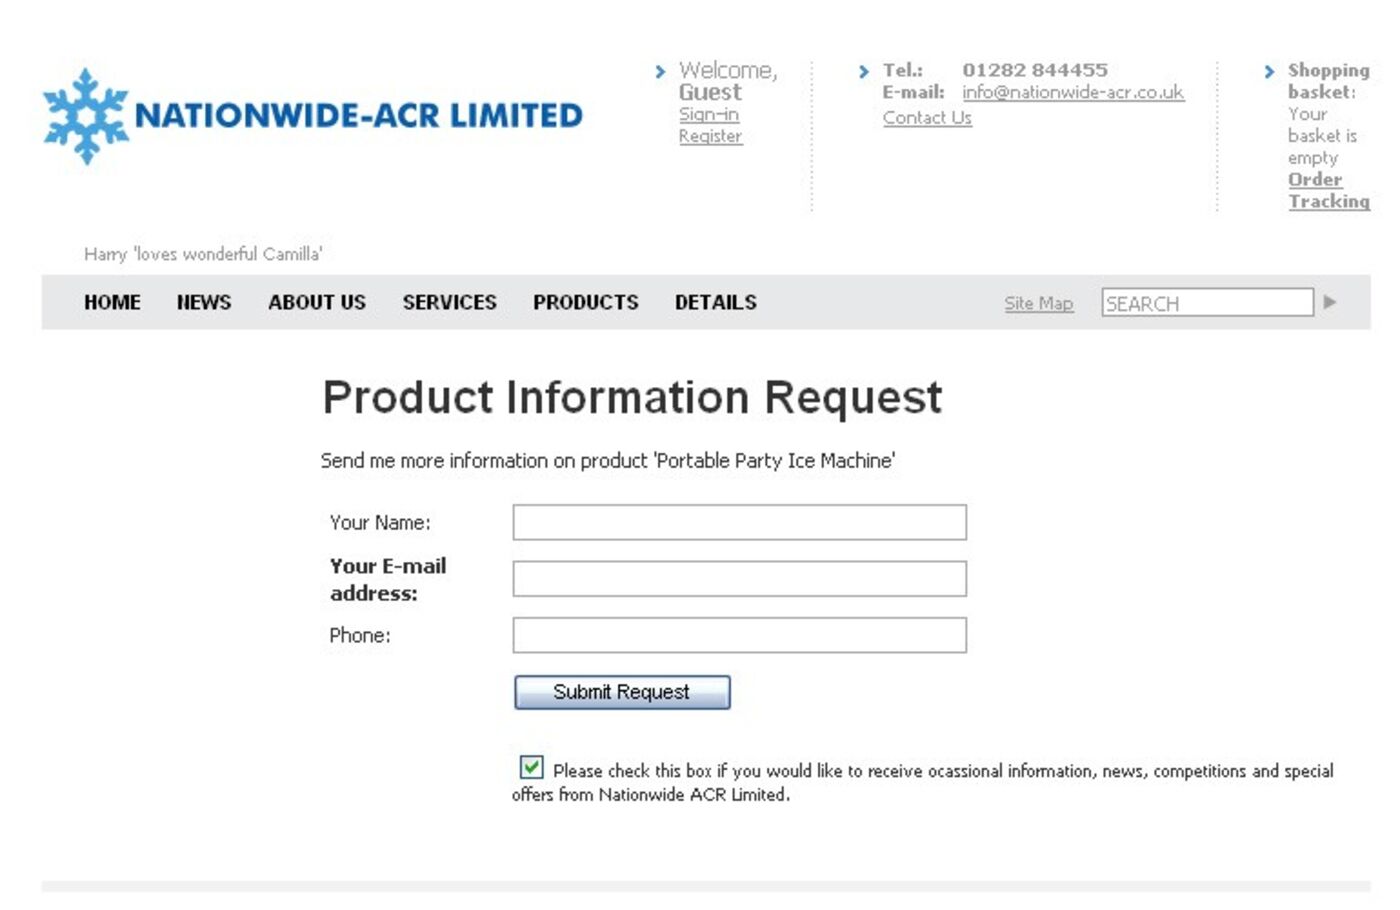Click the arrow icon beside Welcome Guest
Viewport: 1400px width, 910px height.
(x=660, y=72)
